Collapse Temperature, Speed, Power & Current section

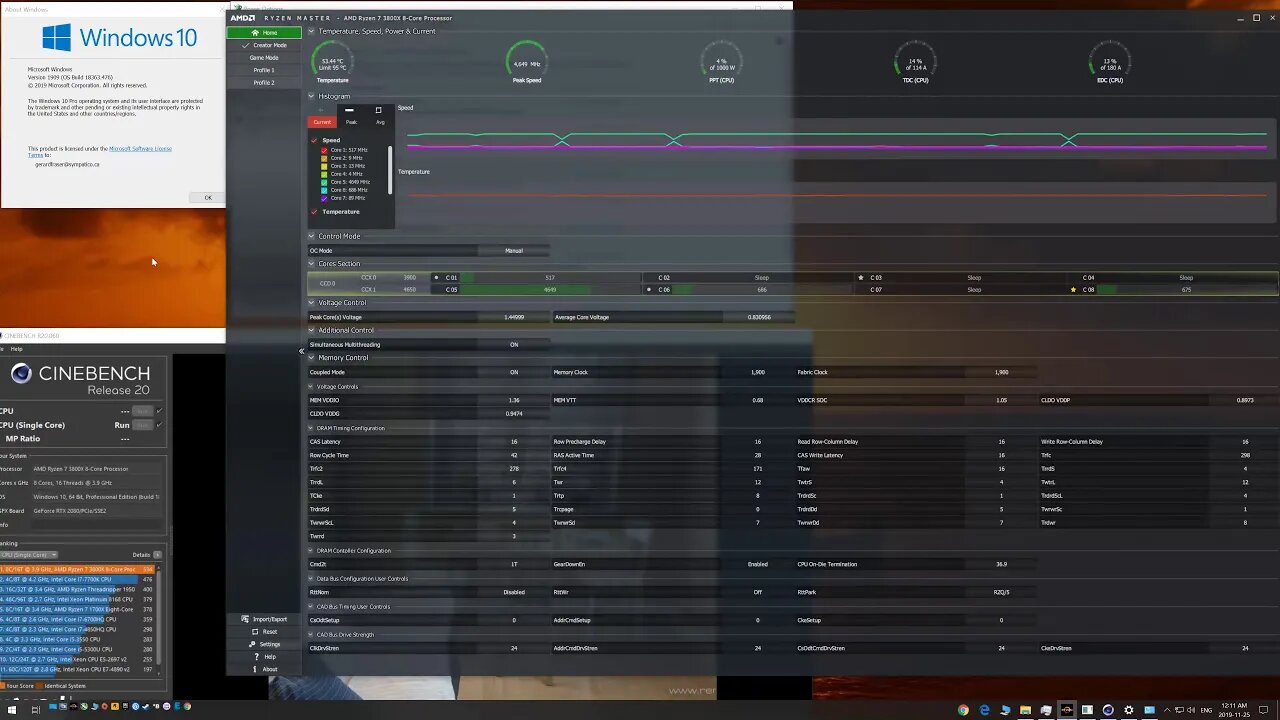pyautogui.click(x=312, y=31)
